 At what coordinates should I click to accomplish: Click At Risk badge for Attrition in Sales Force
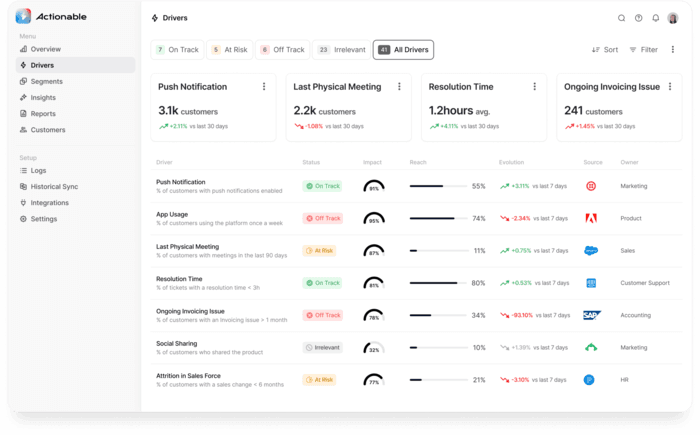tap(319, 380)
